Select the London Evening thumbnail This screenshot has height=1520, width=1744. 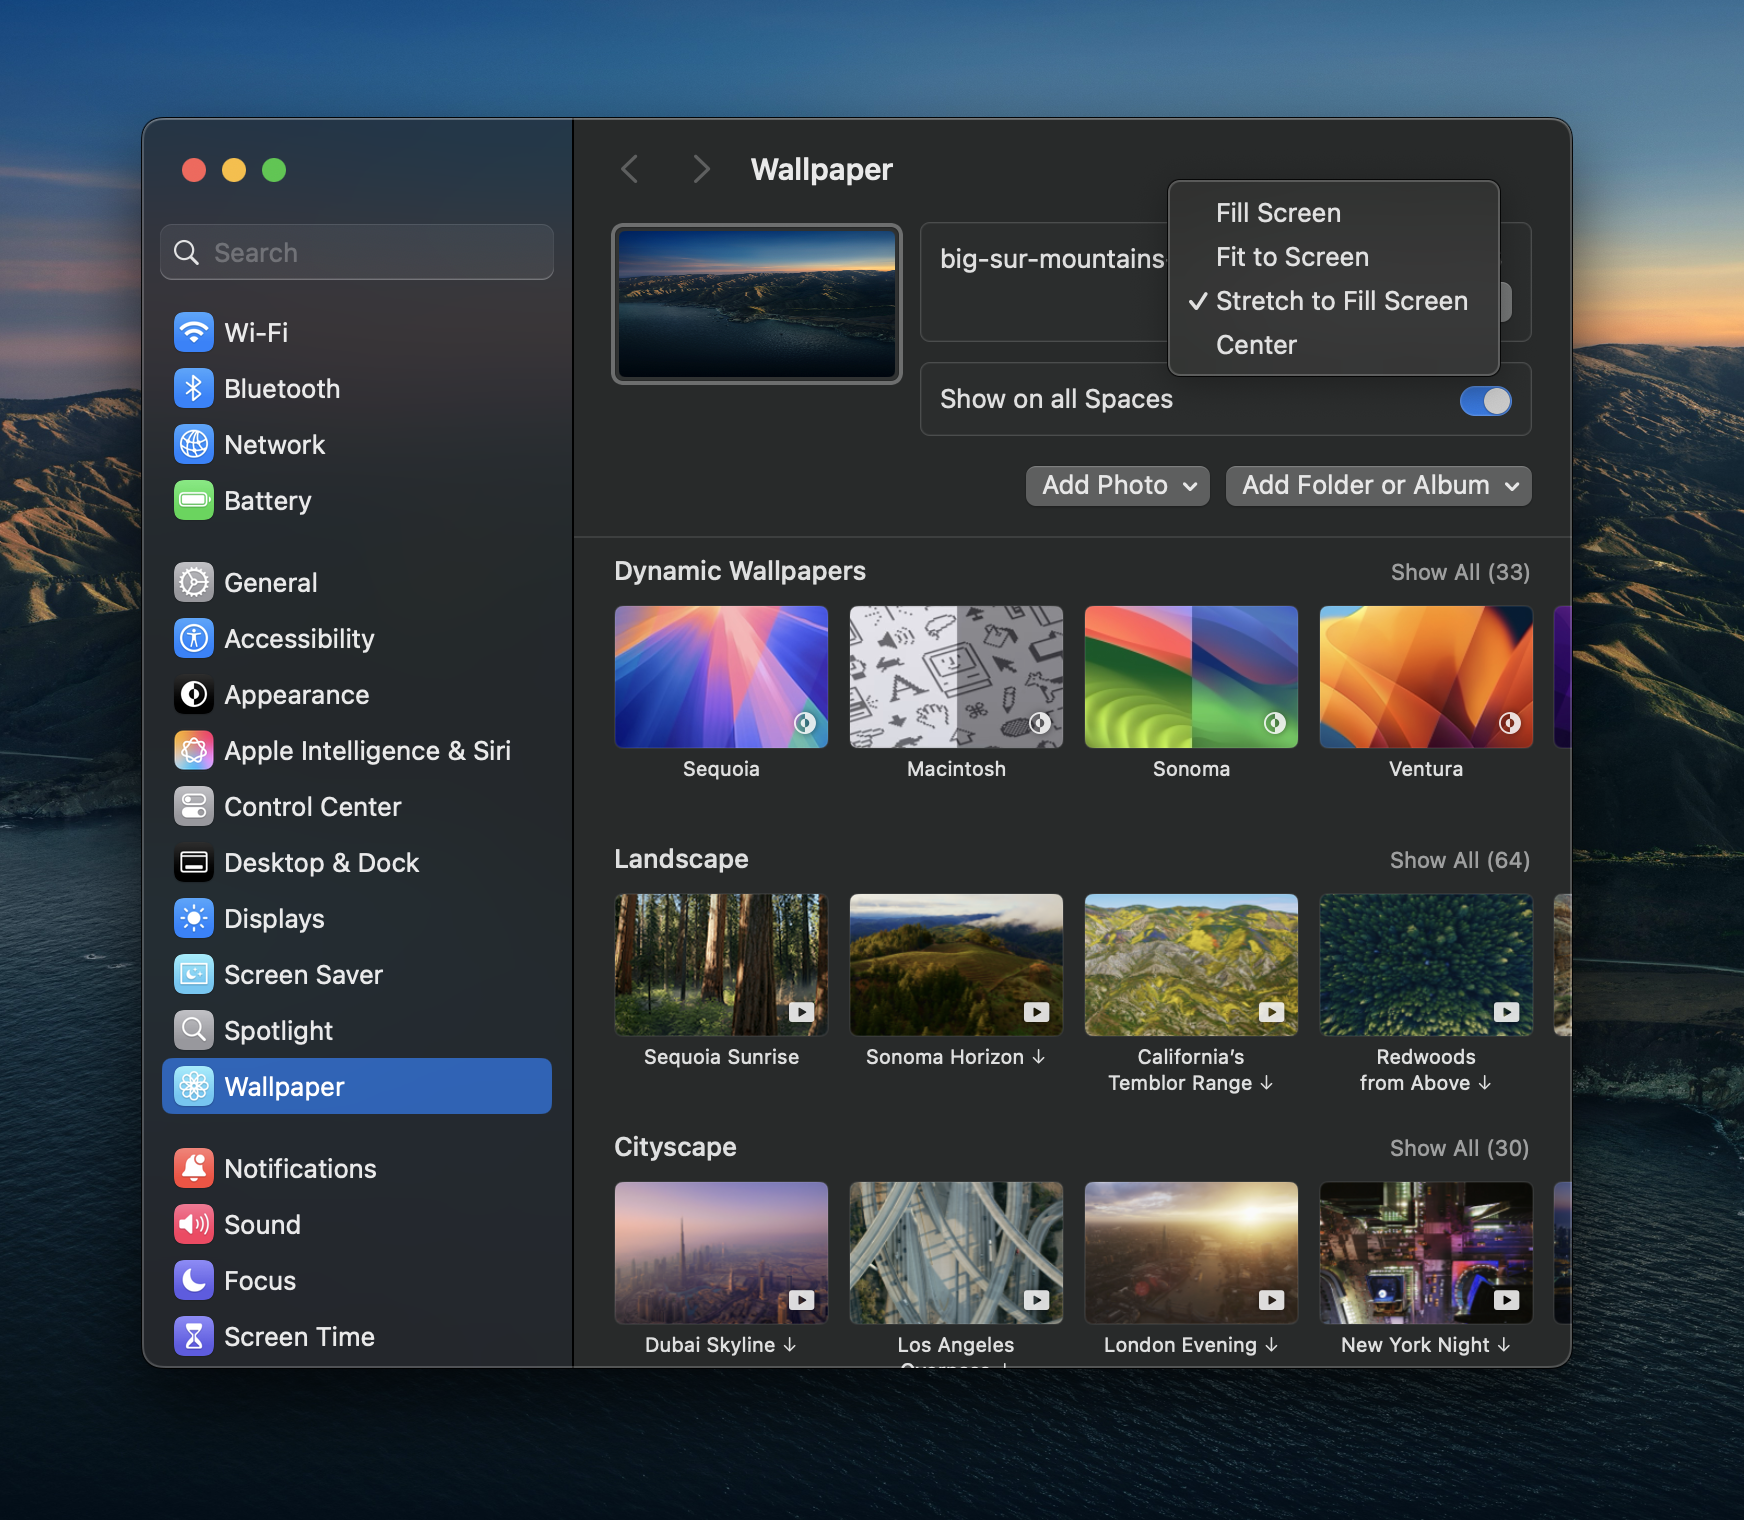pyautogui.click(x=1191, y=1253)
